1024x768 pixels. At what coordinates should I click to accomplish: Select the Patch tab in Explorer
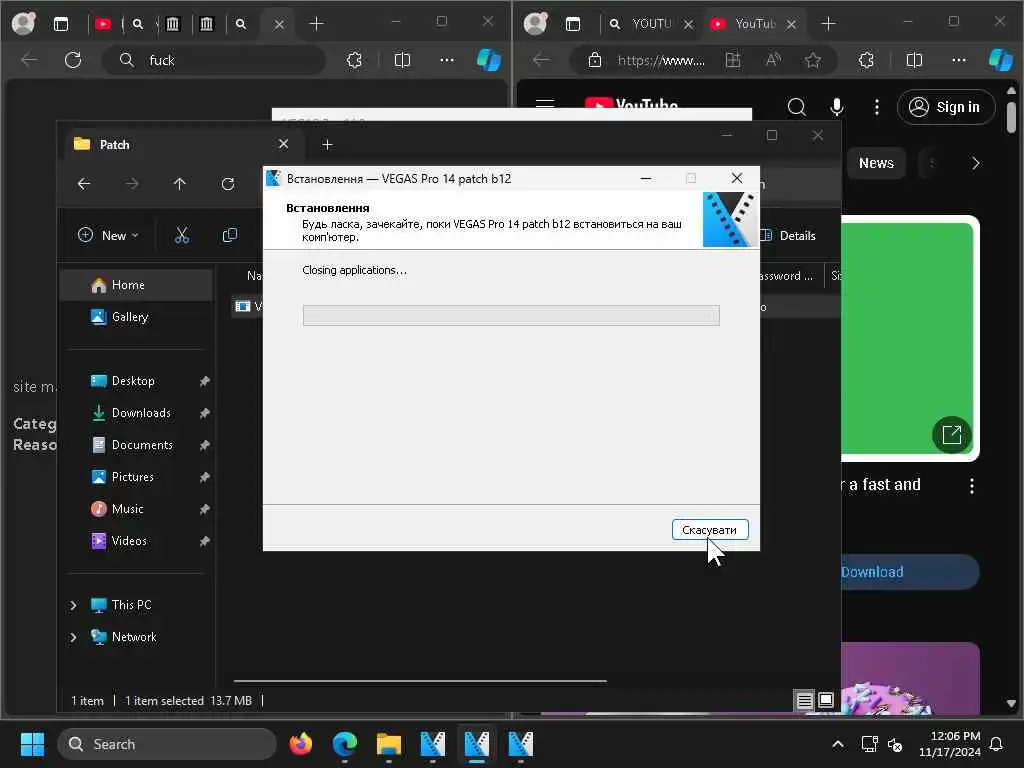click(x=182, y=144)
